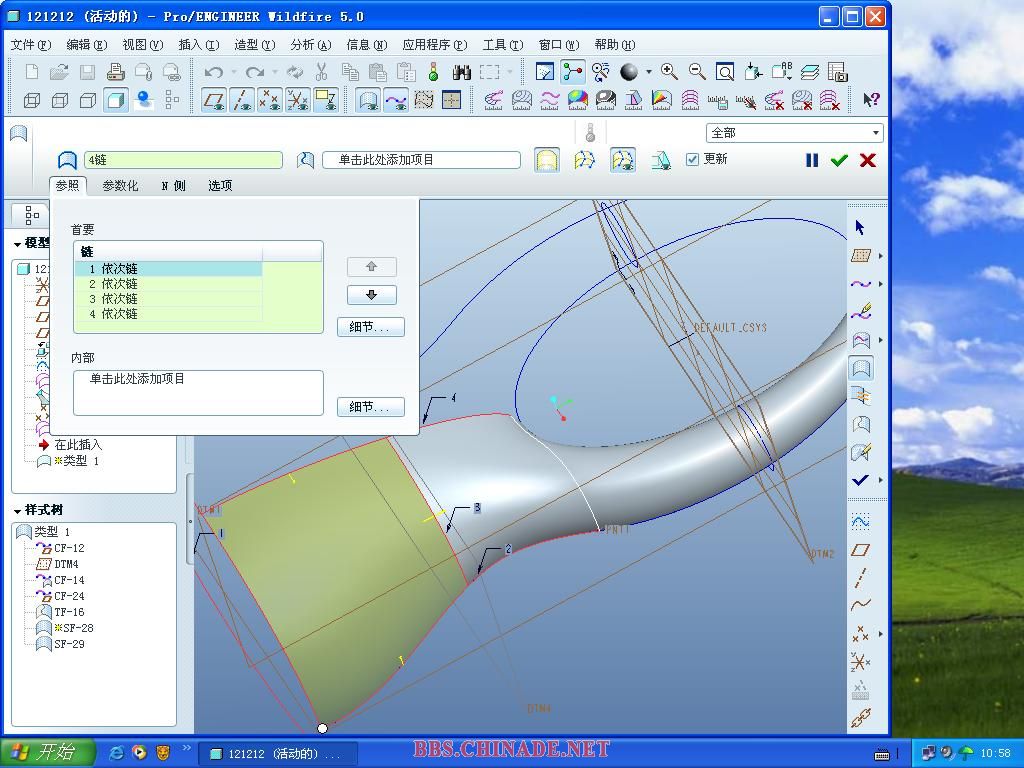Click the datum Axis icon in right toolbar
The width and height of the screenshot is (1024, 768).
click(x=861, y=577)
